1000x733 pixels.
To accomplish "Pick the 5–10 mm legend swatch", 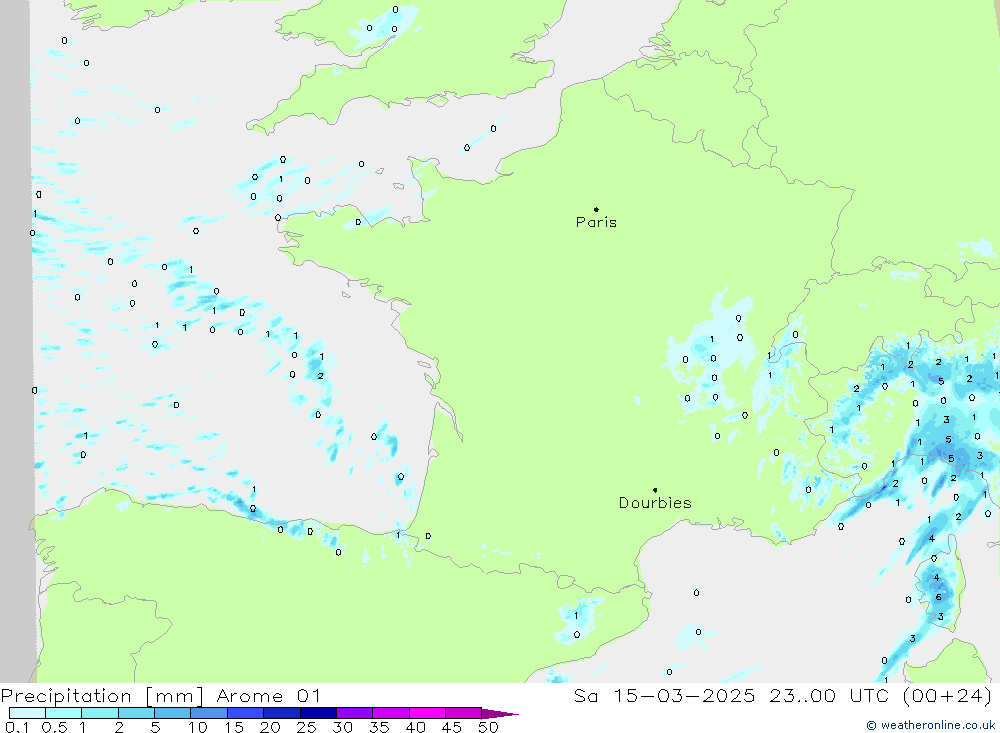I will tap(172, 713).
